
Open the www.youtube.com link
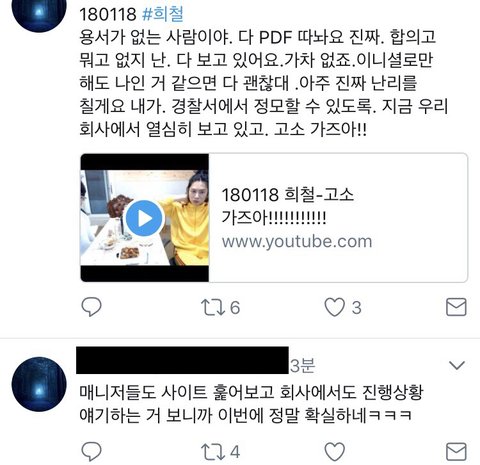[x=297, y=241]
